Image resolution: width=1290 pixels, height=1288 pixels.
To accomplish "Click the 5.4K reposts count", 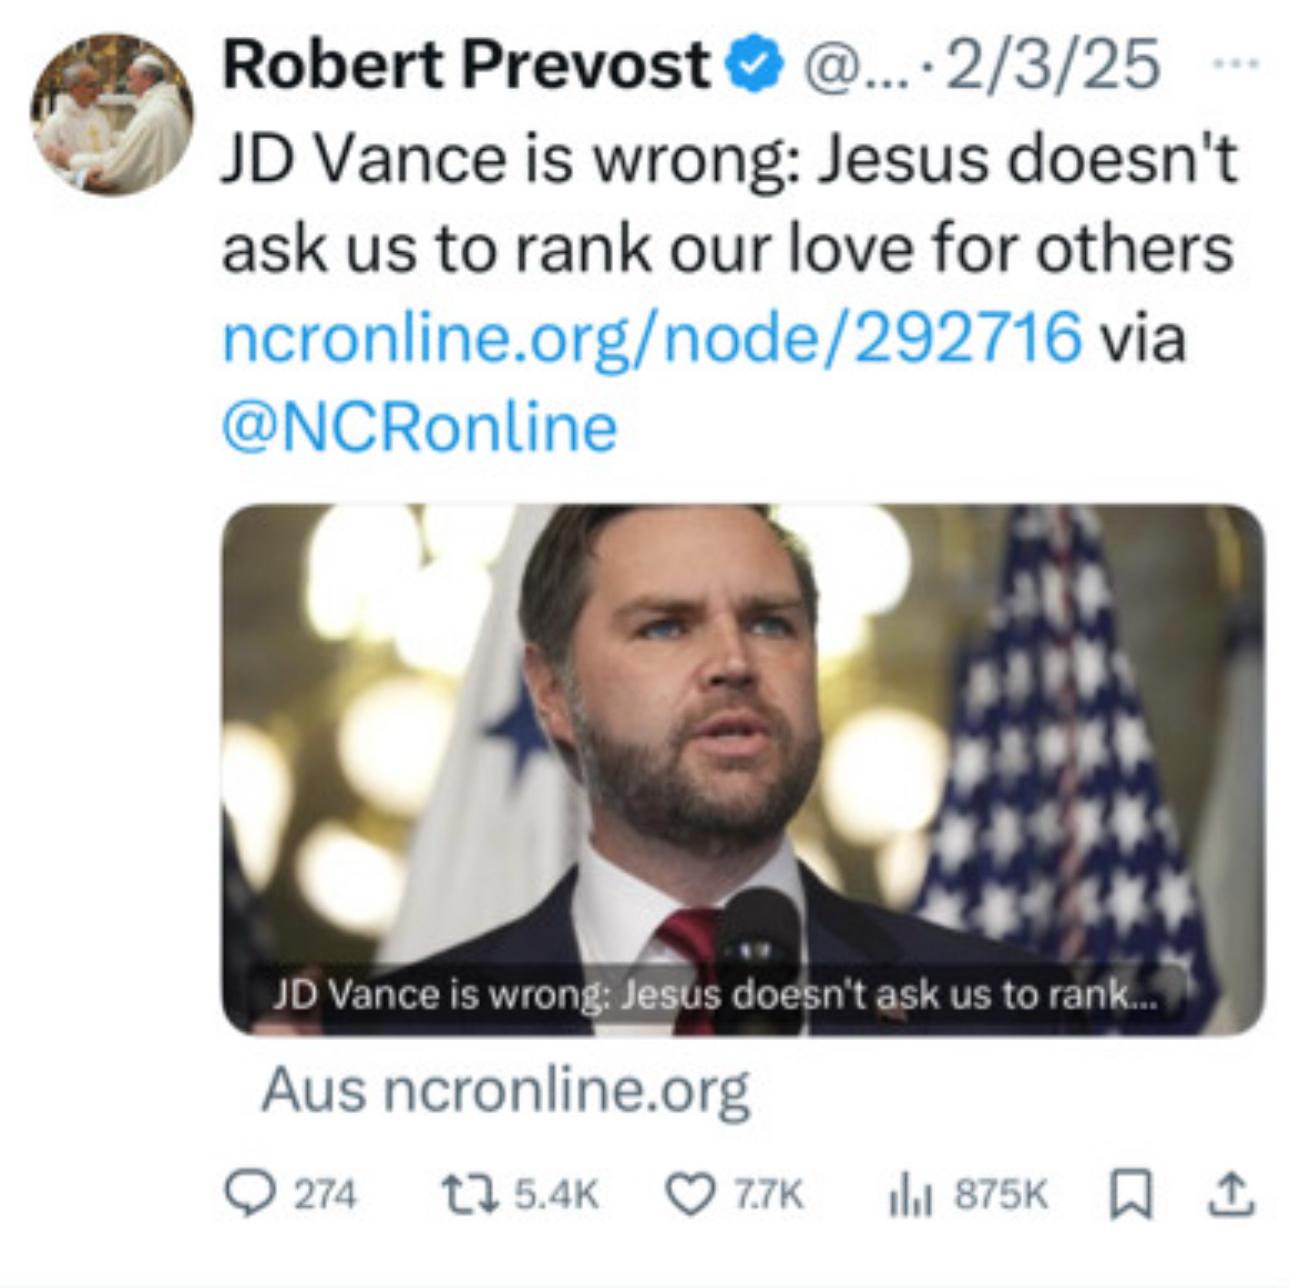I will (556, 1194).
